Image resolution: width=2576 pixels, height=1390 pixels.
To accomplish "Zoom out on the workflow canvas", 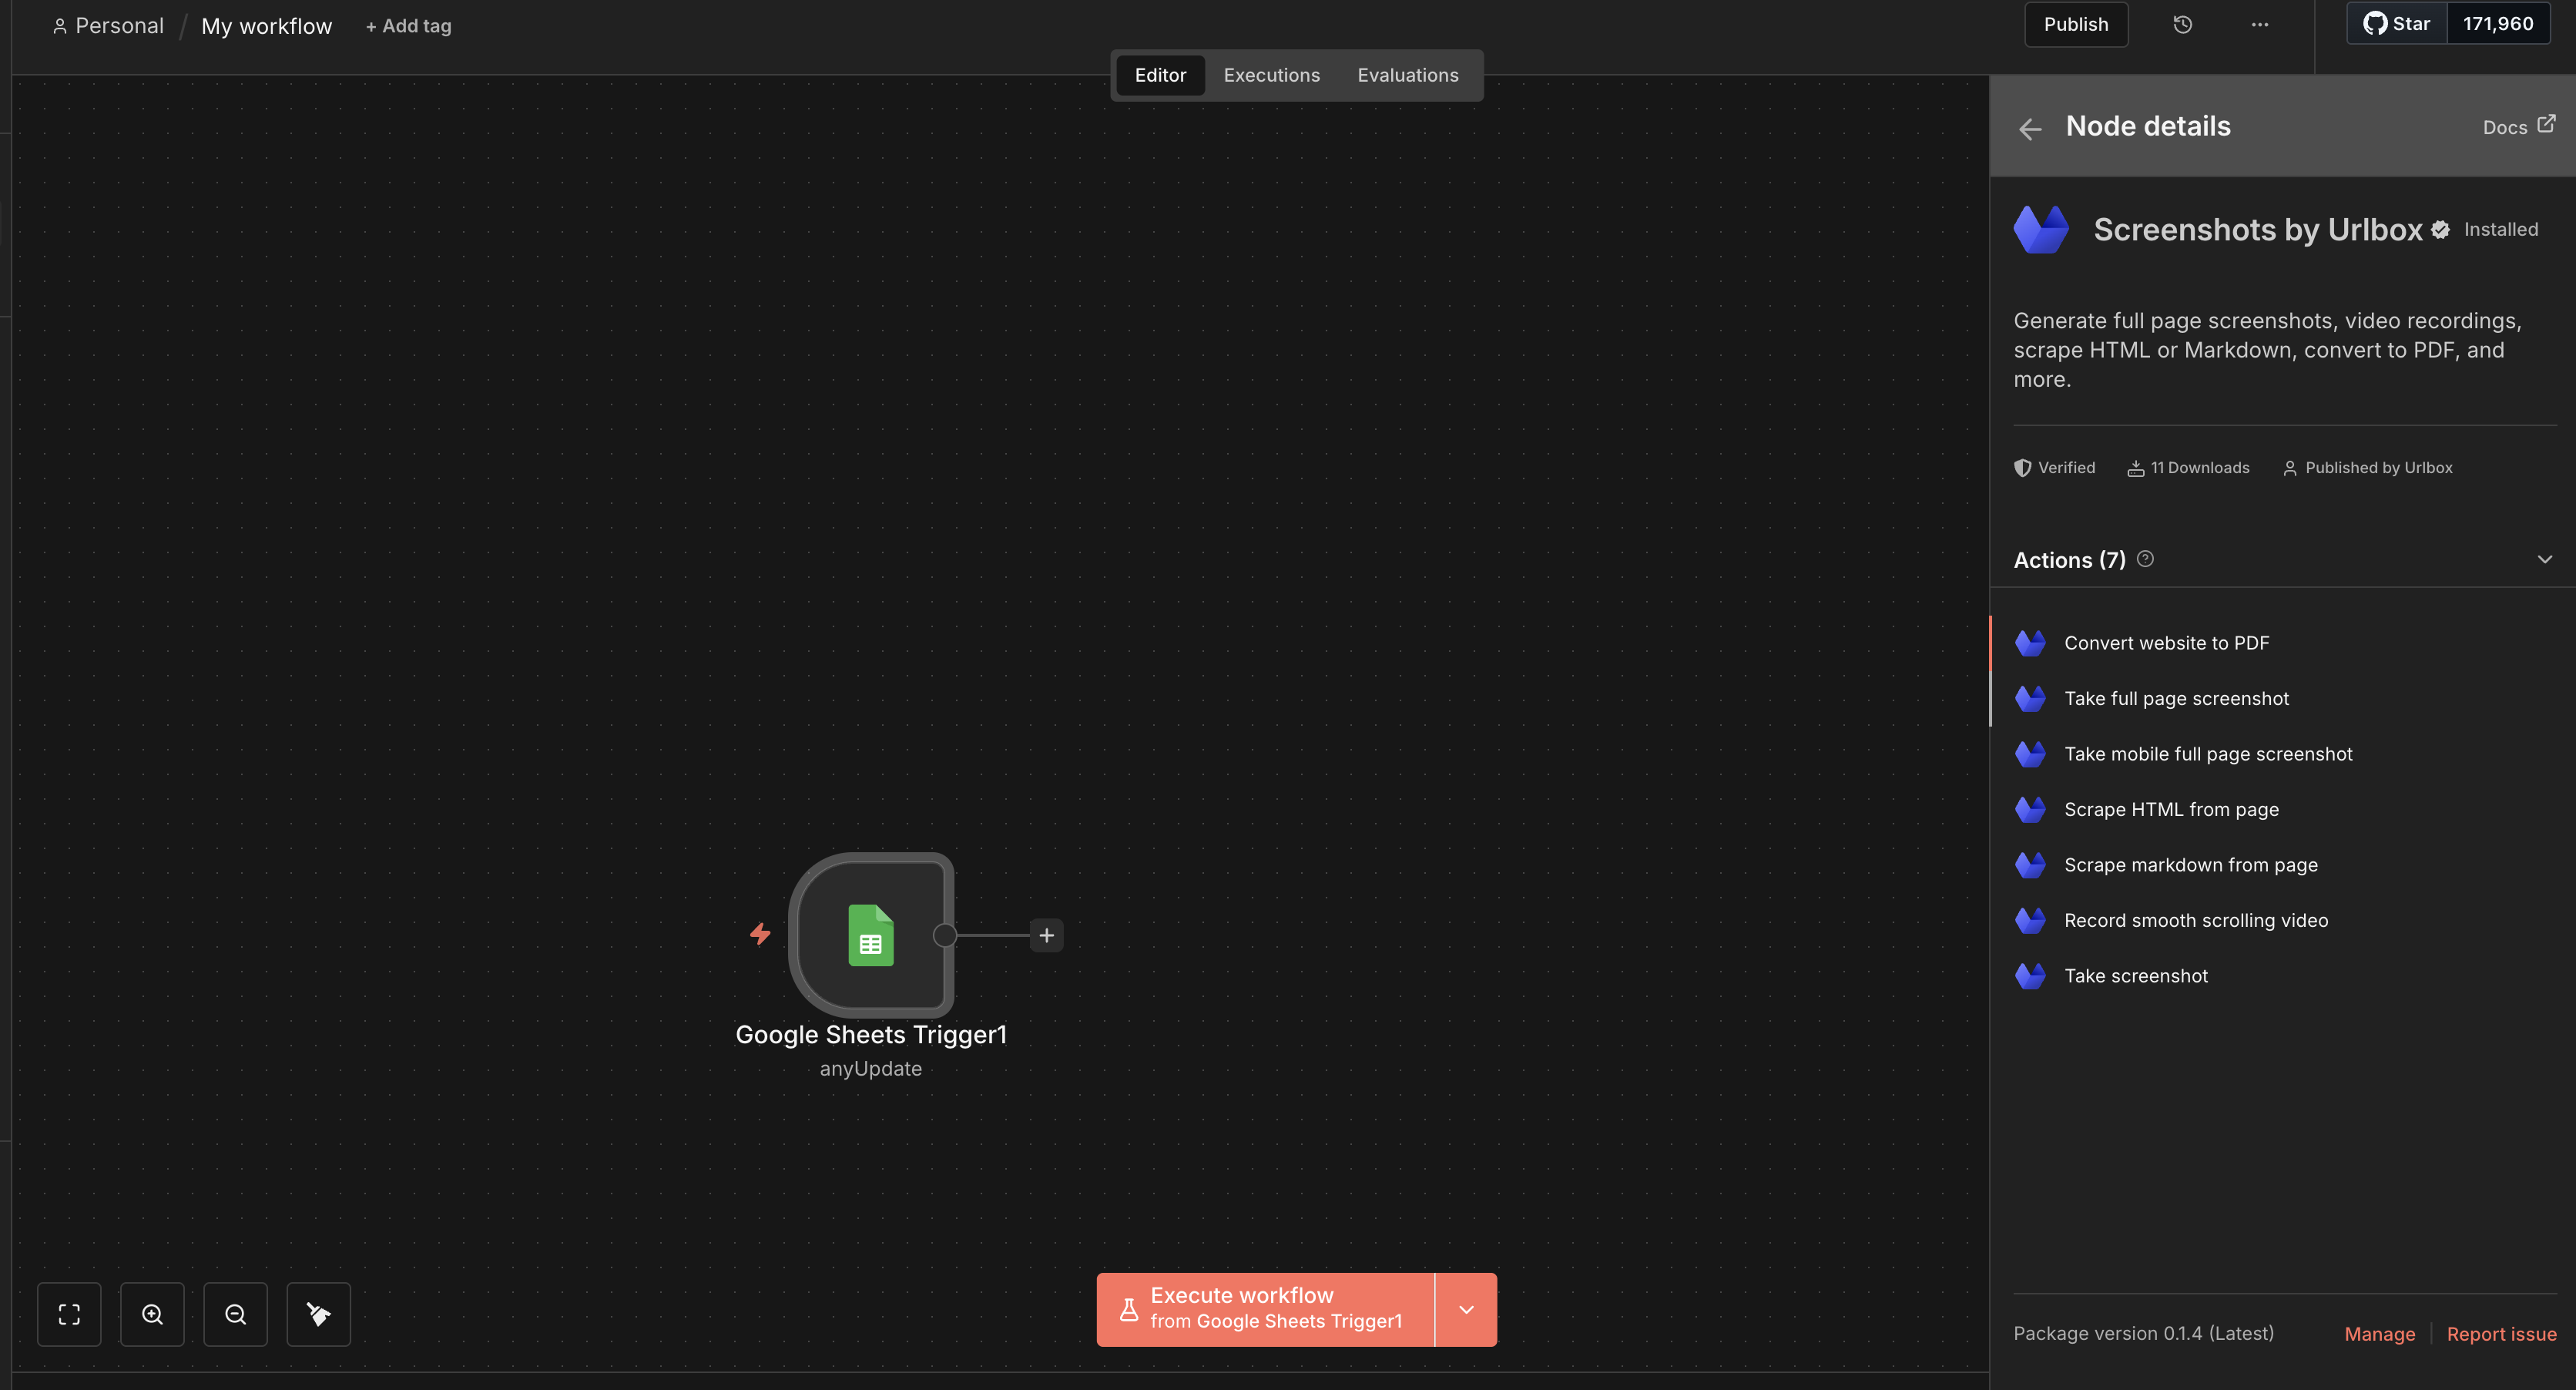I will click(235, 1314).
